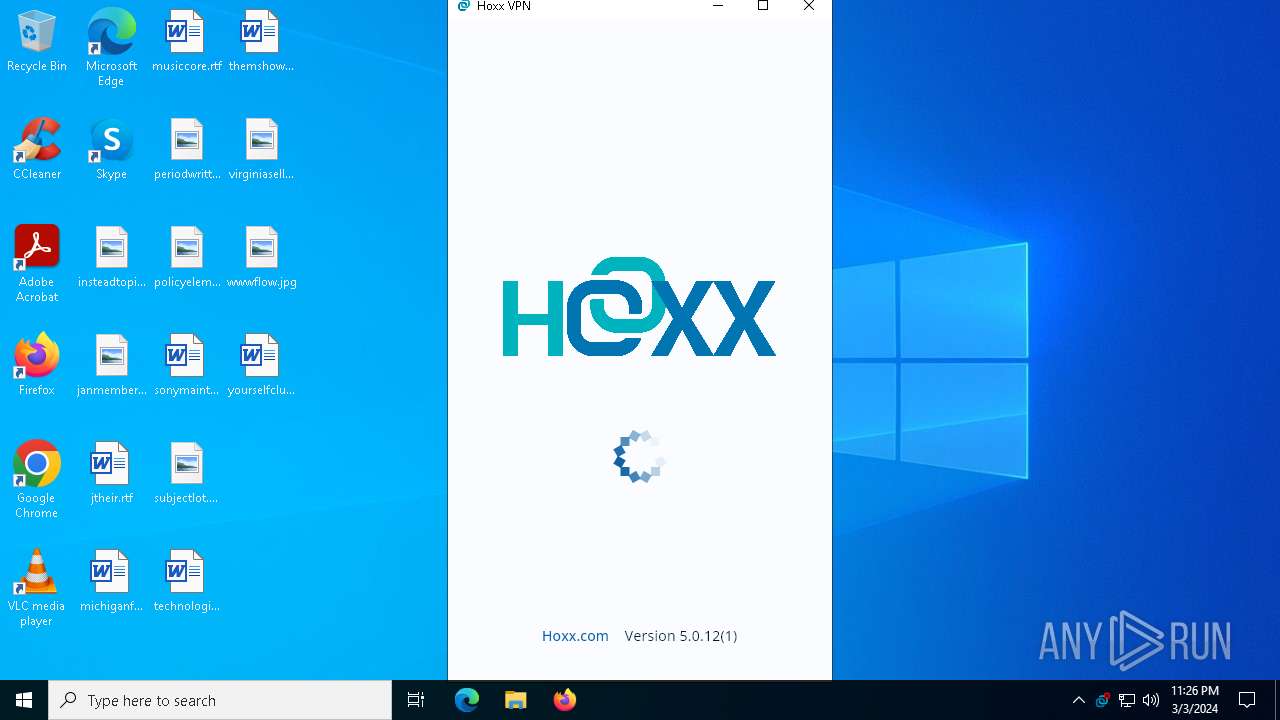The width and height of the screenshot is (1280, 720).
Task: Select janmember image file on desktop
Action: [111, 365]
